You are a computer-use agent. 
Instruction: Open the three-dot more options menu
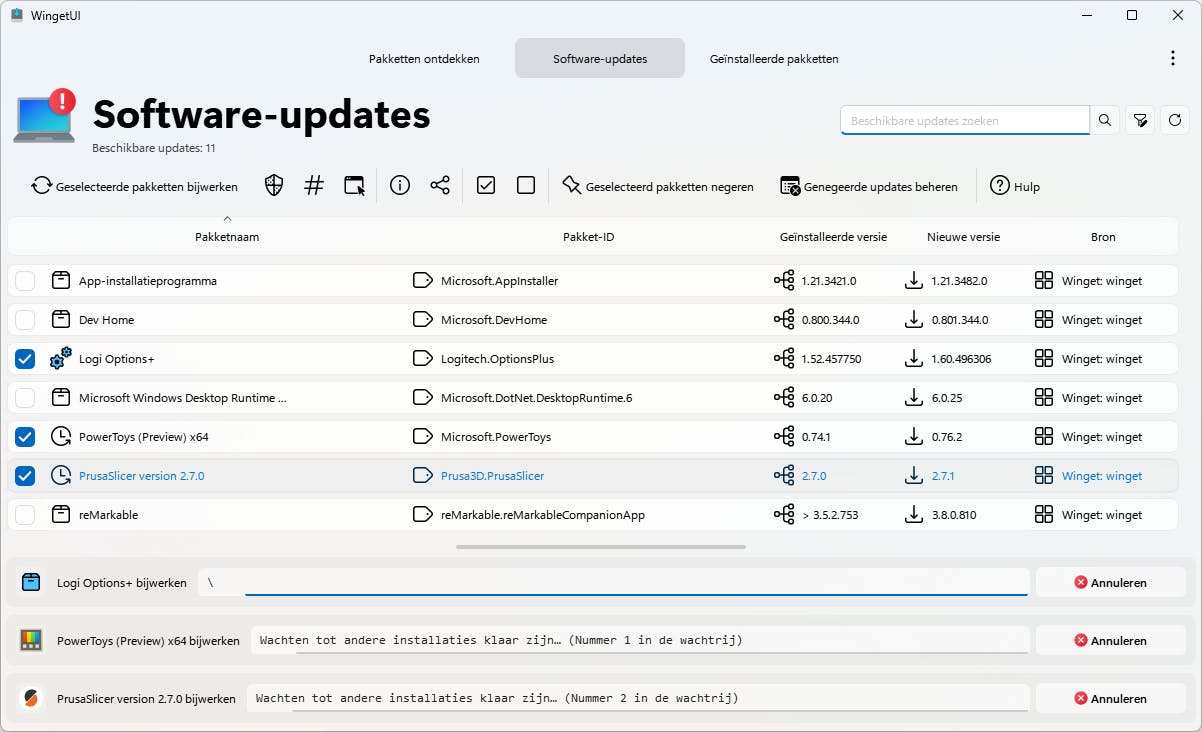(x=1173, y=58)
